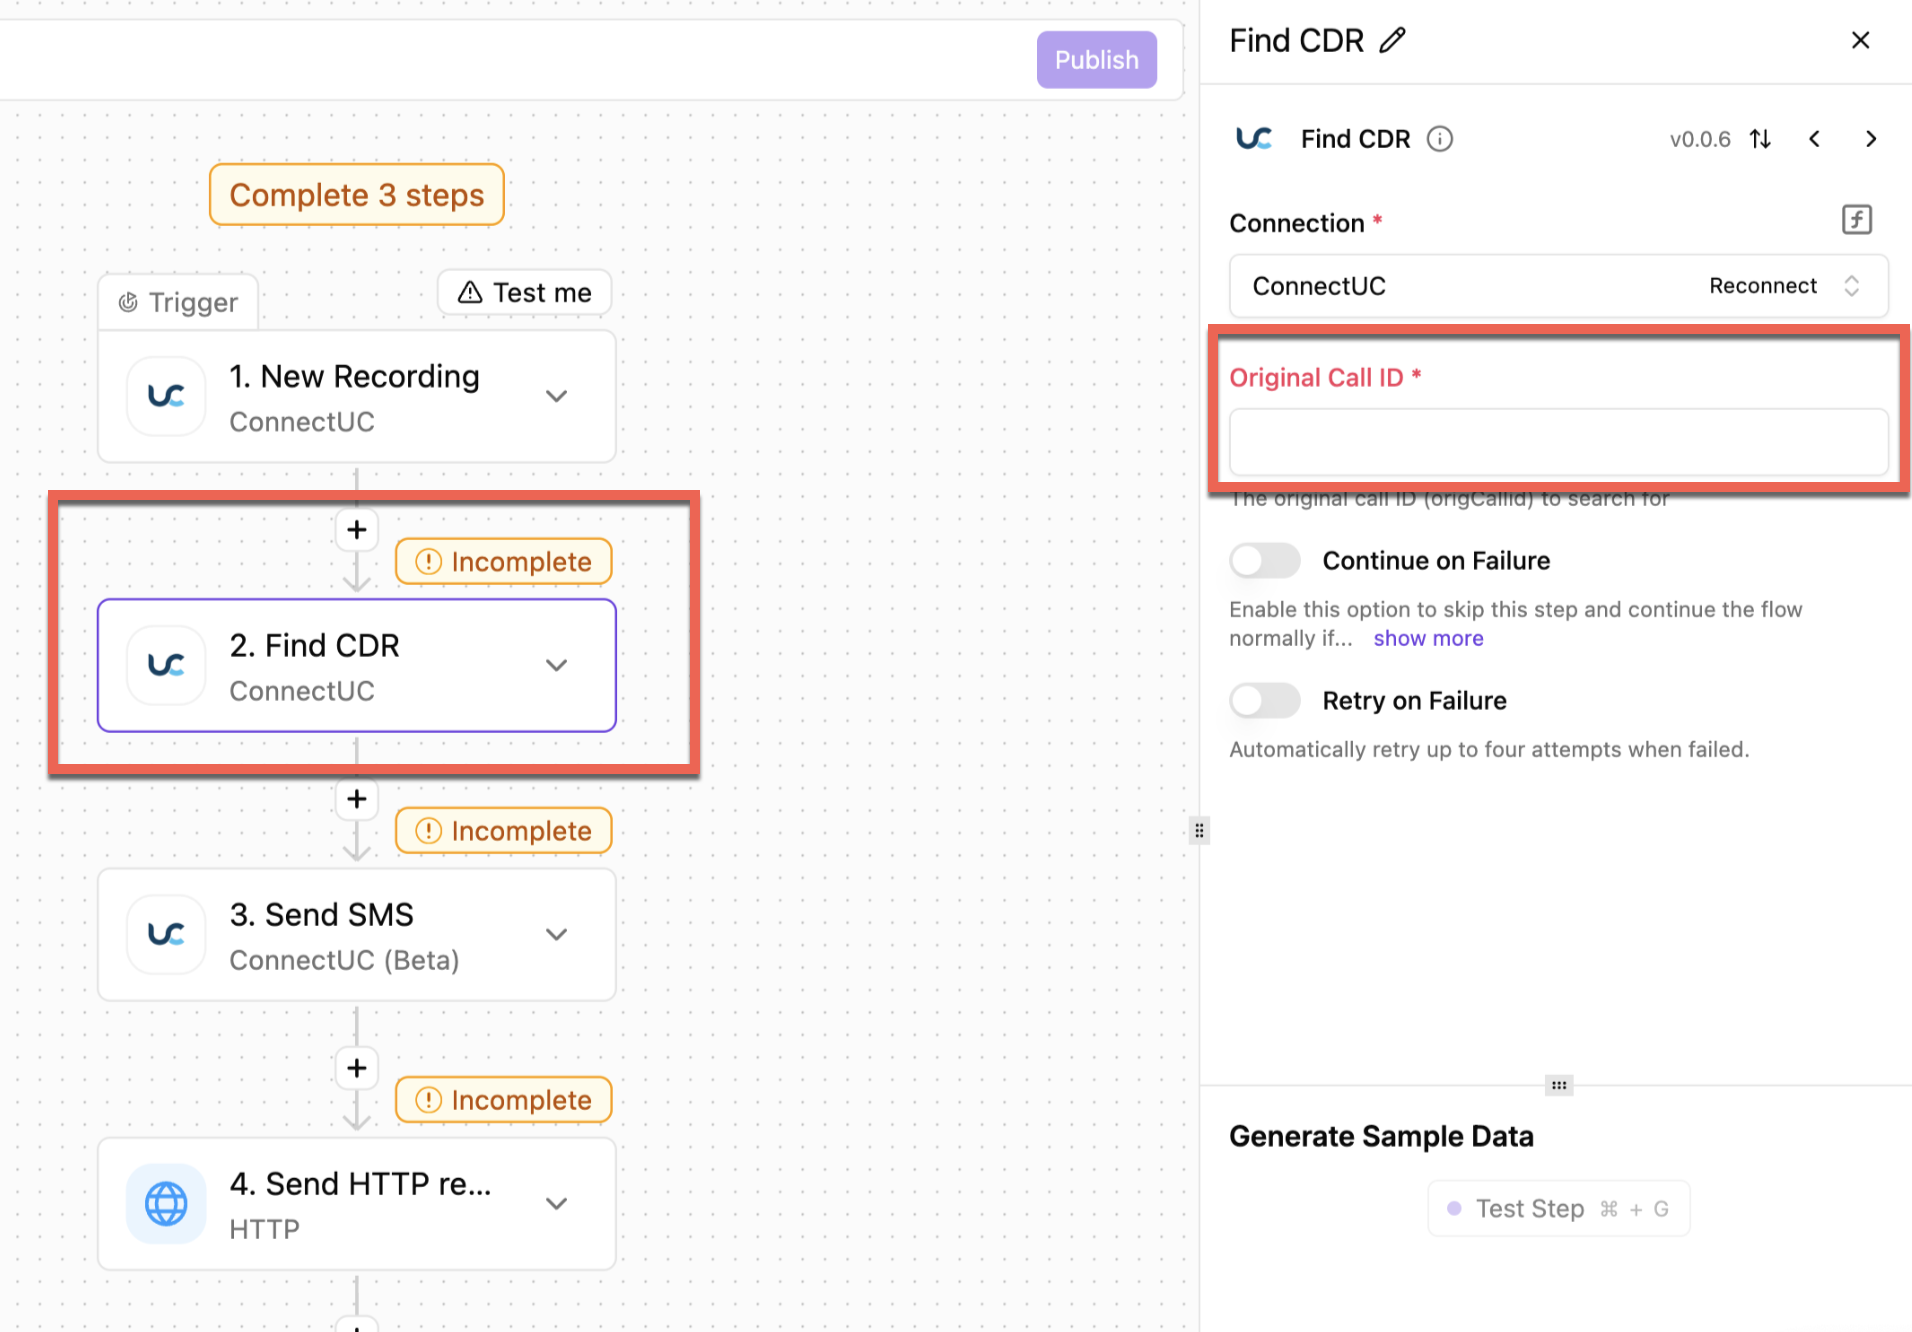This screenshot has width=1912, height=1332.
Task: Click the warning icon in Test me button
Action: tap(470, 292)
